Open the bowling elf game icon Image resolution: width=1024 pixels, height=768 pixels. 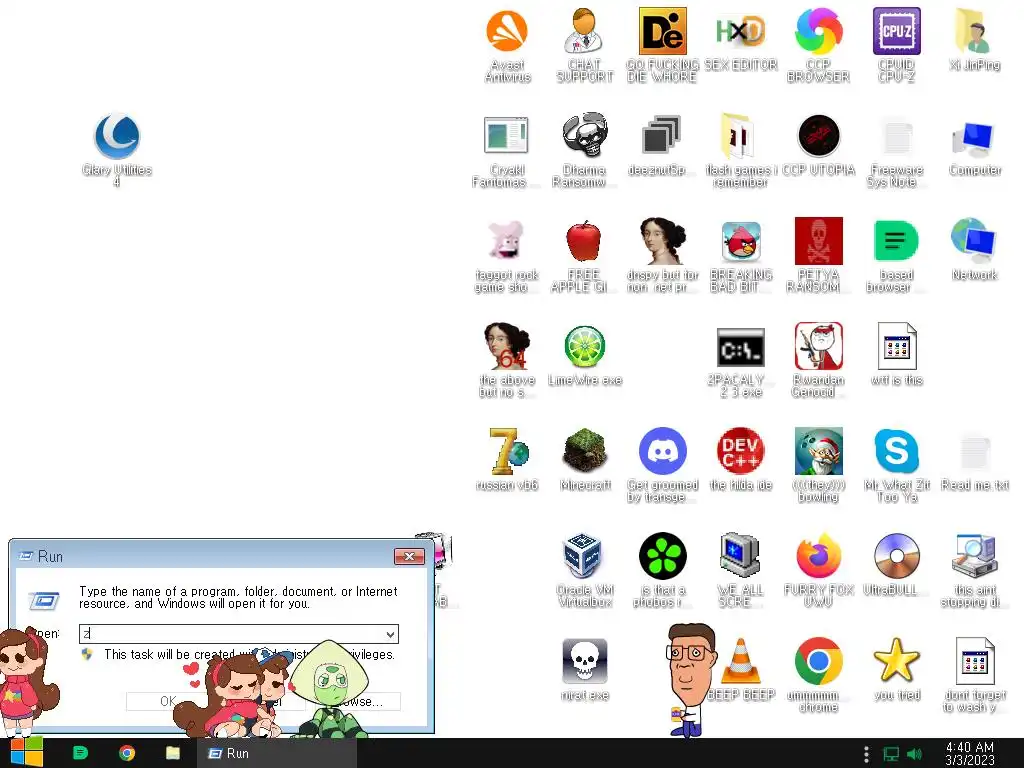coord(818,451)
